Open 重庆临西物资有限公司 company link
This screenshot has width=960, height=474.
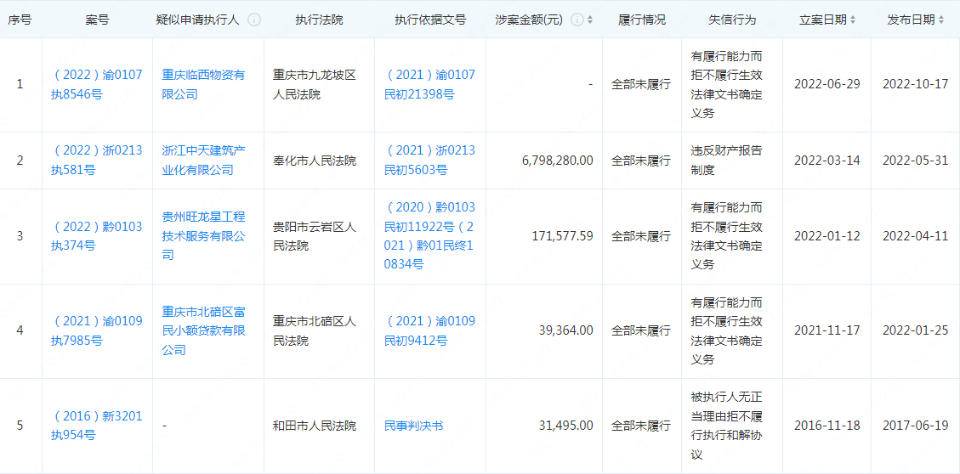(x=203, y=85)
